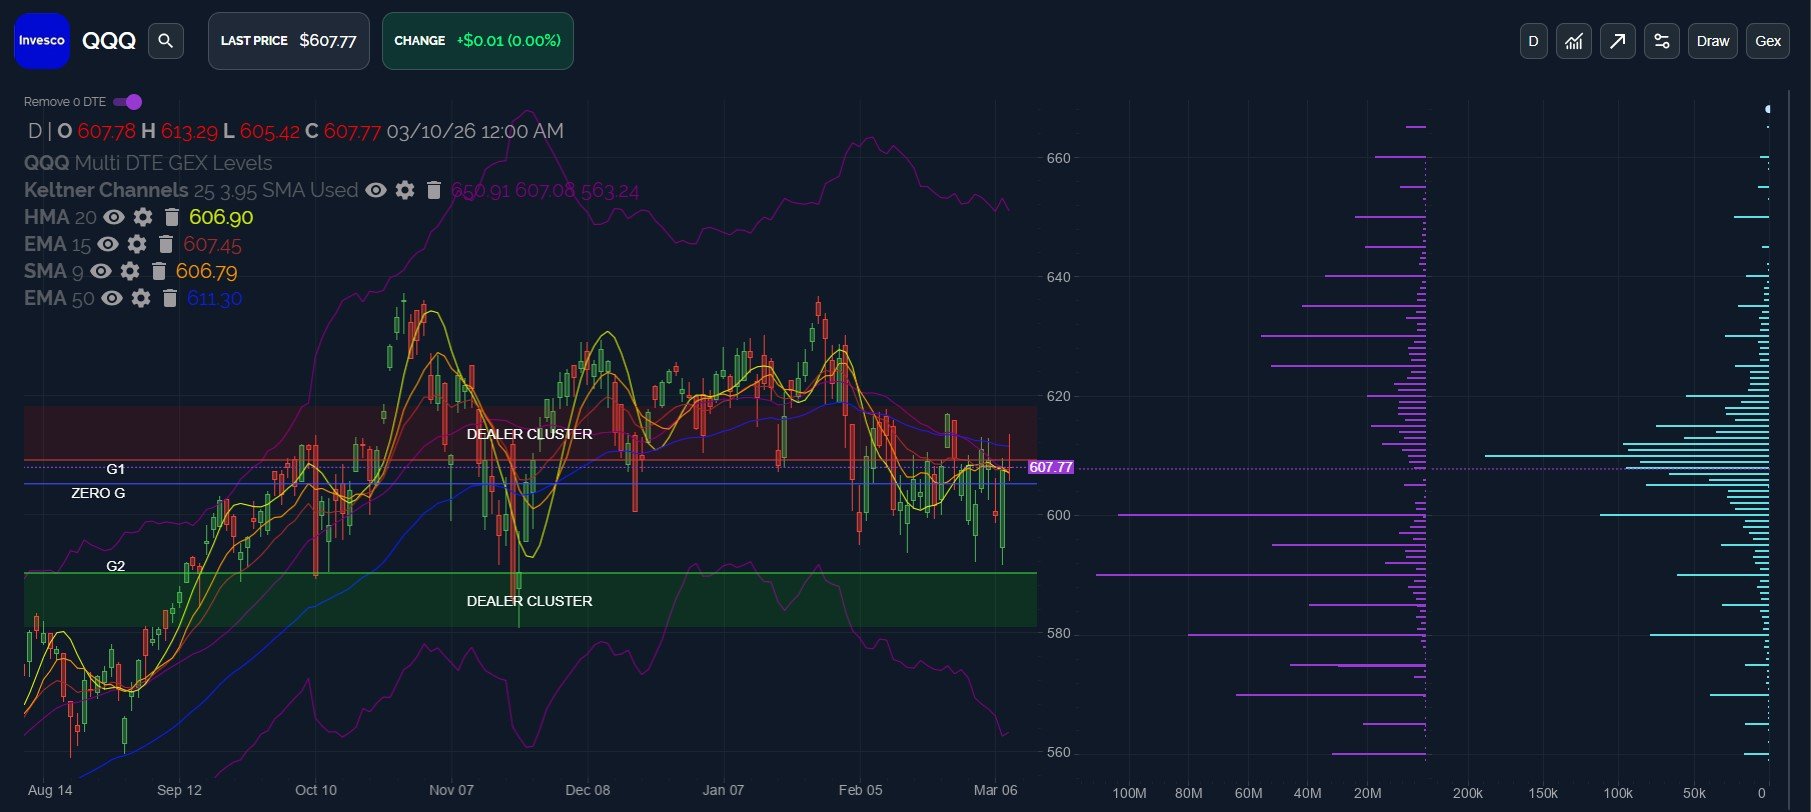Viewport: 1811px width, 812px height.
Task: Open SMA 9 settings gear
Action: [x=130, y=271]
